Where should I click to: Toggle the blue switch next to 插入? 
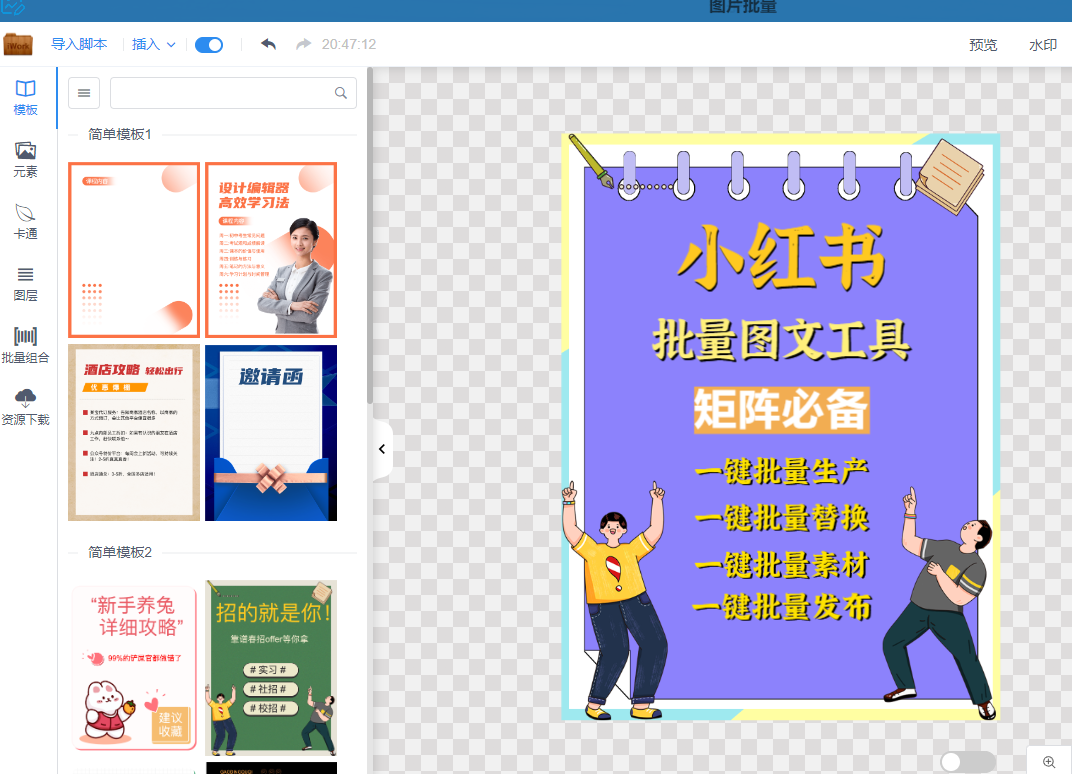point(209,44)
